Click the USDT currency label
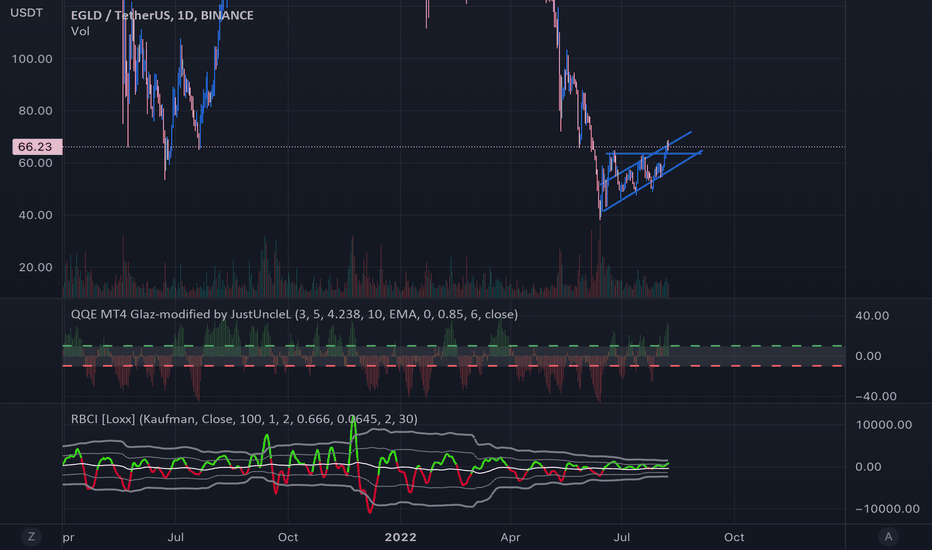 (26, 12)
